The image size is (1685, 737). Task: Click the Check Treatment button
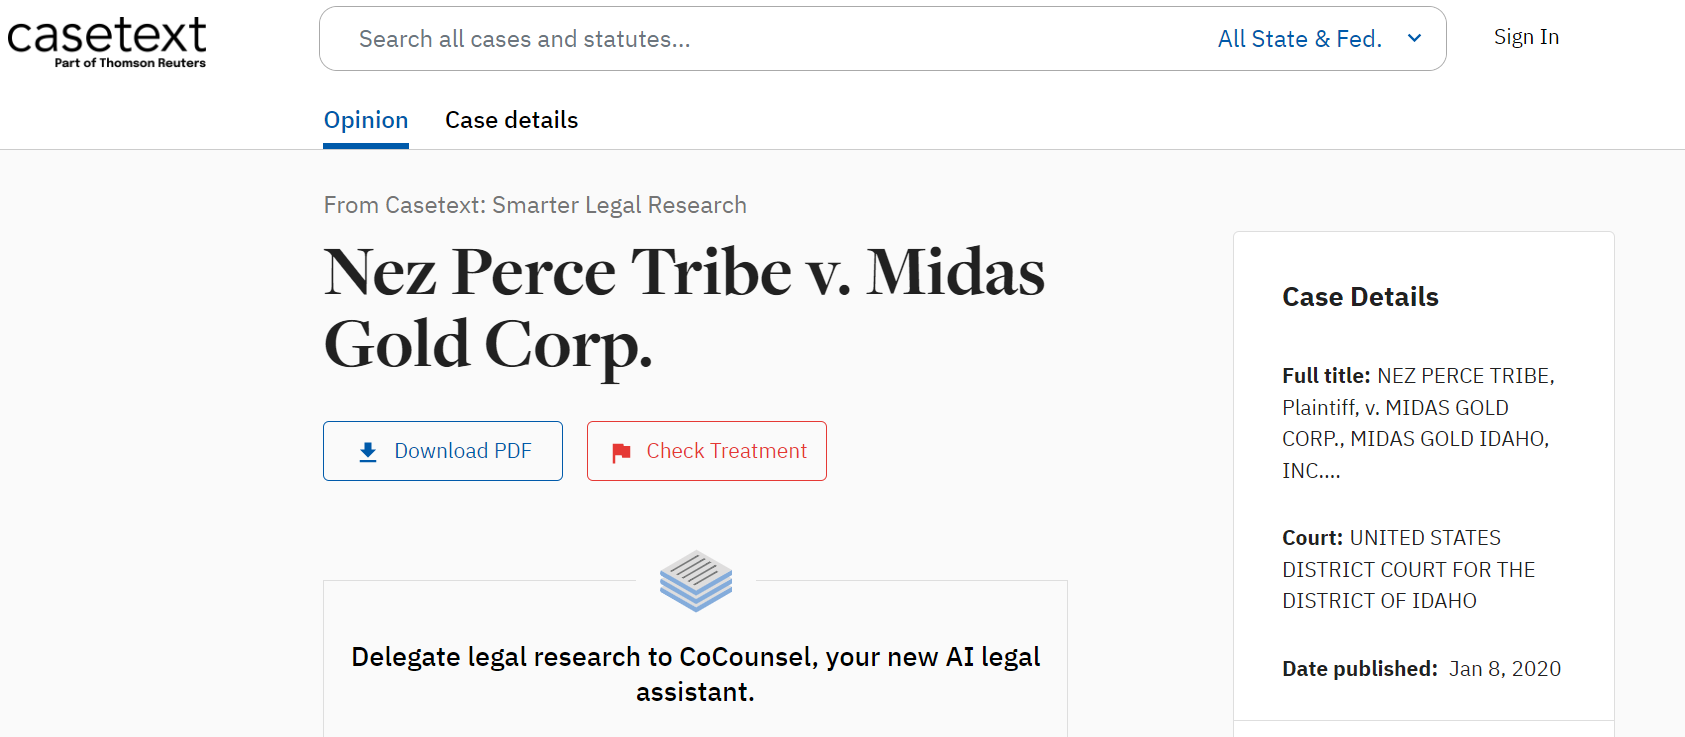pyautogui.click(x=706, y=451)
